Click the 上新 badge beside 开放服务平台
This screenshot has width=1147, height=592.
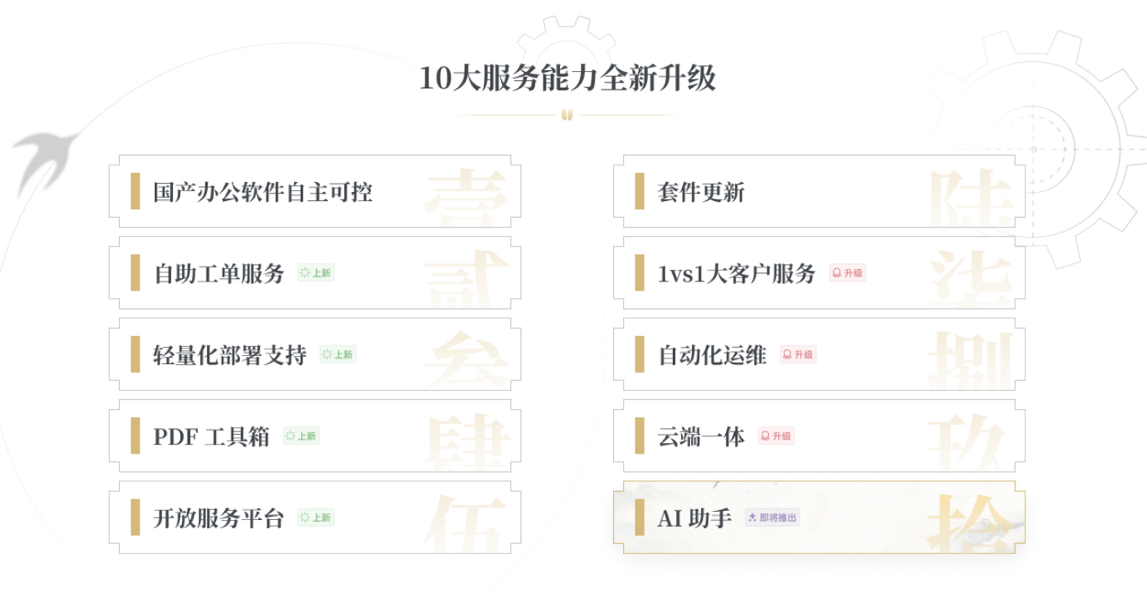point(316,517)
